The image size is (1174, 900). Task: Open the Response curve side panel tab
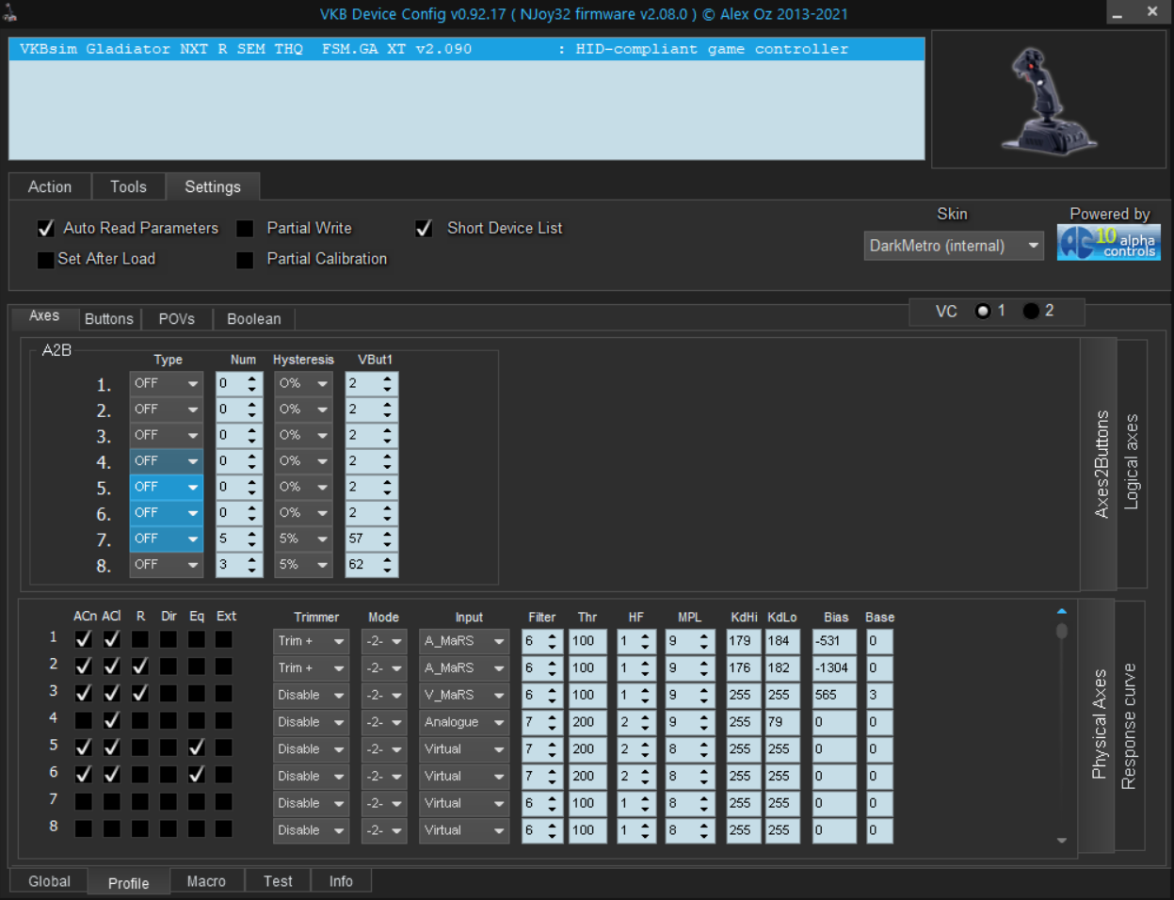1128,725
